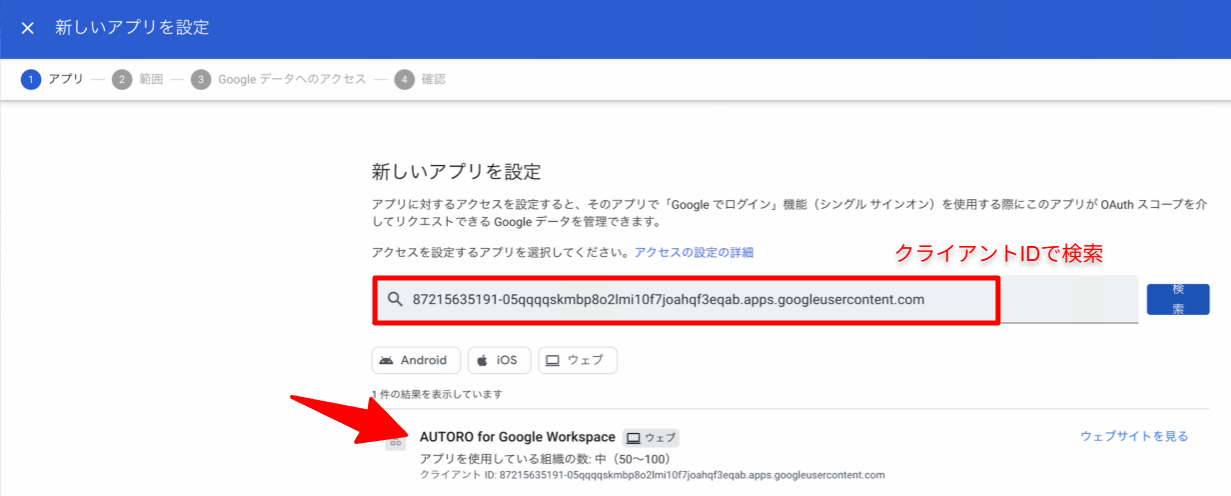Viewport: 1231px width, 496px height.
Task: Toggle the Android platform filter chip
Action: [416, 360]
